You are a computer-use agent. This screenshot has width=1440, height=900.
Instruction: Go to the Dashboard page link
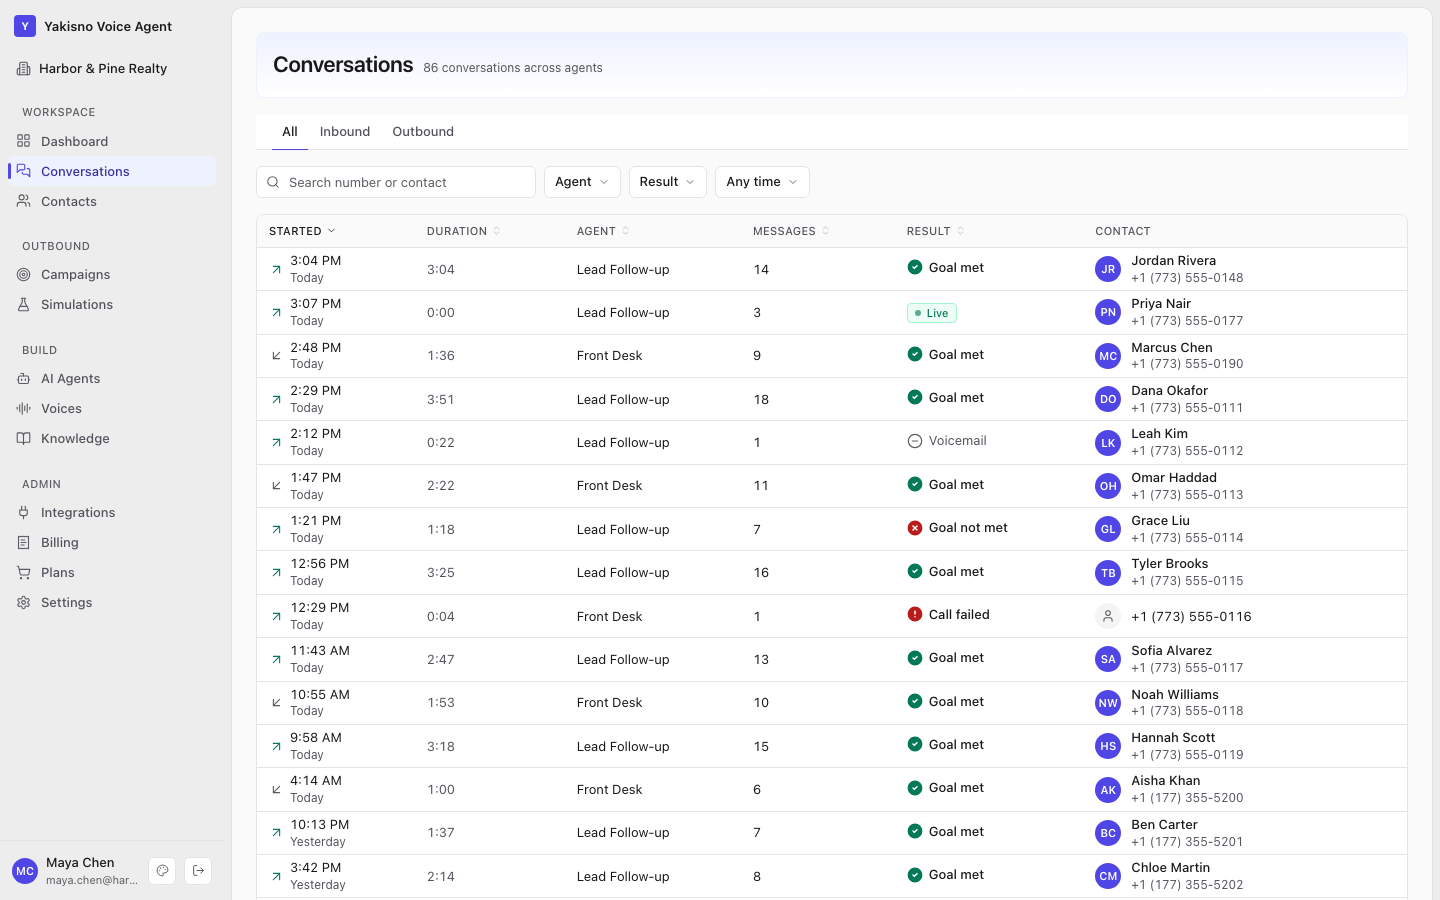point(112,142)
